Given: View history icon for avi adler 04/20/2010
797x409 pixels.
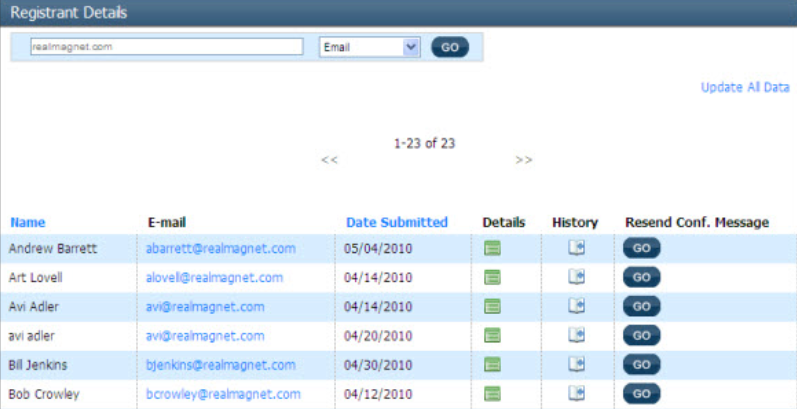Looking at the screenshot, I should [576, 335].
